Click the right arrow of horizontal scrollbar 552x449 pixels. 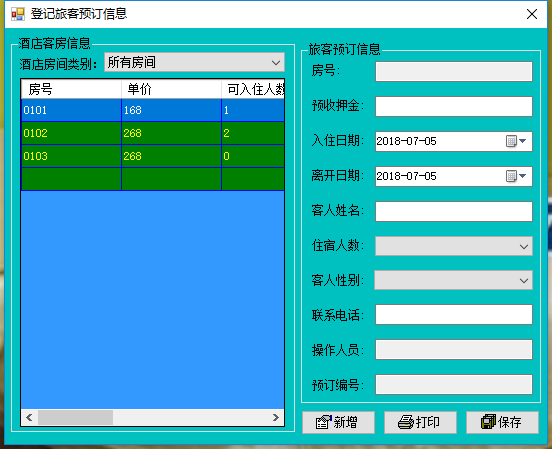click(276, 418)
